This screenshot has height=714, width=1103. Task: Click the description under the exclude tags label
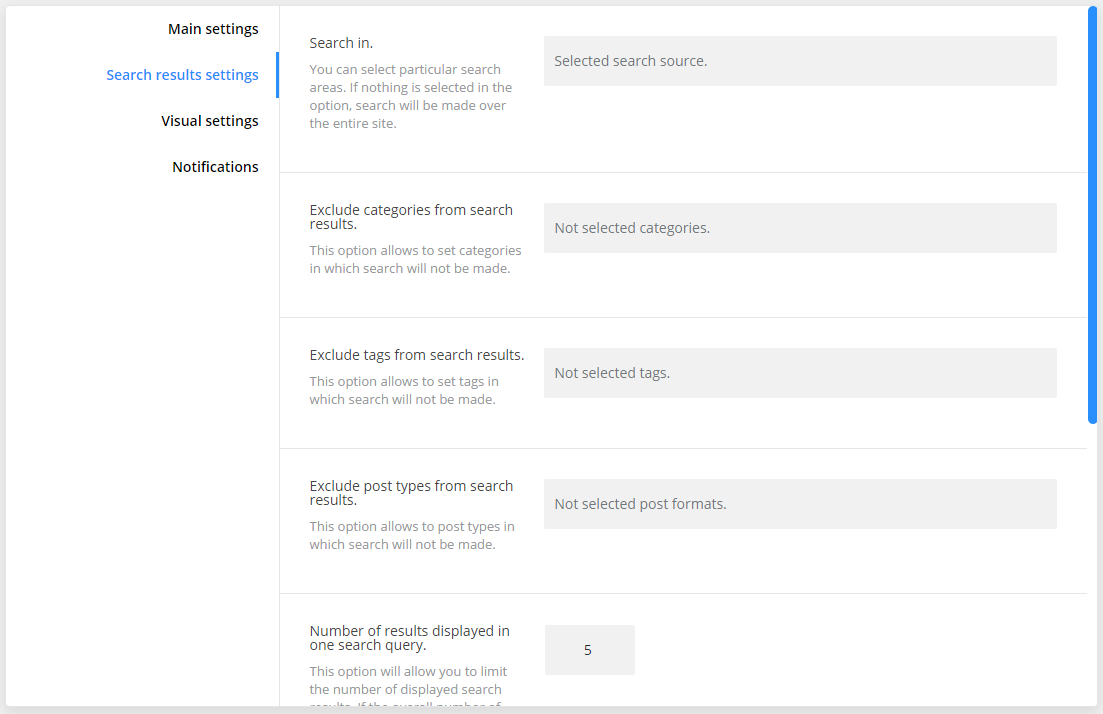tap(404, 391)
